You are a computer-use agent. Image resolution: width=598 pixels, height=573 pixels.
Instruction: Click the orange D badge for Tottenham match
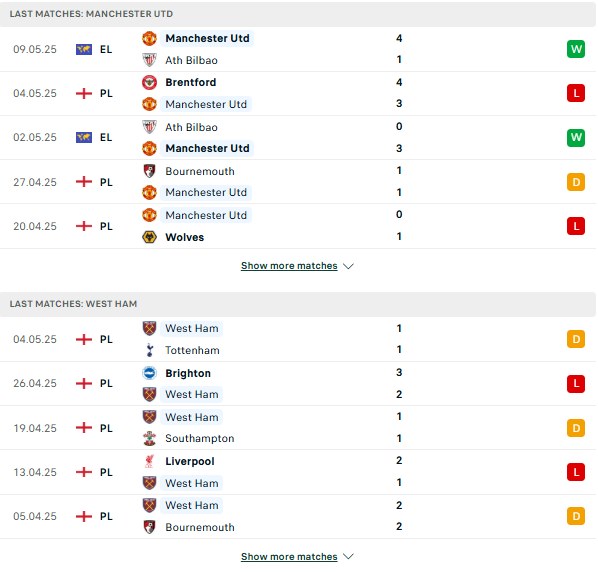click(x=576, y=339)
